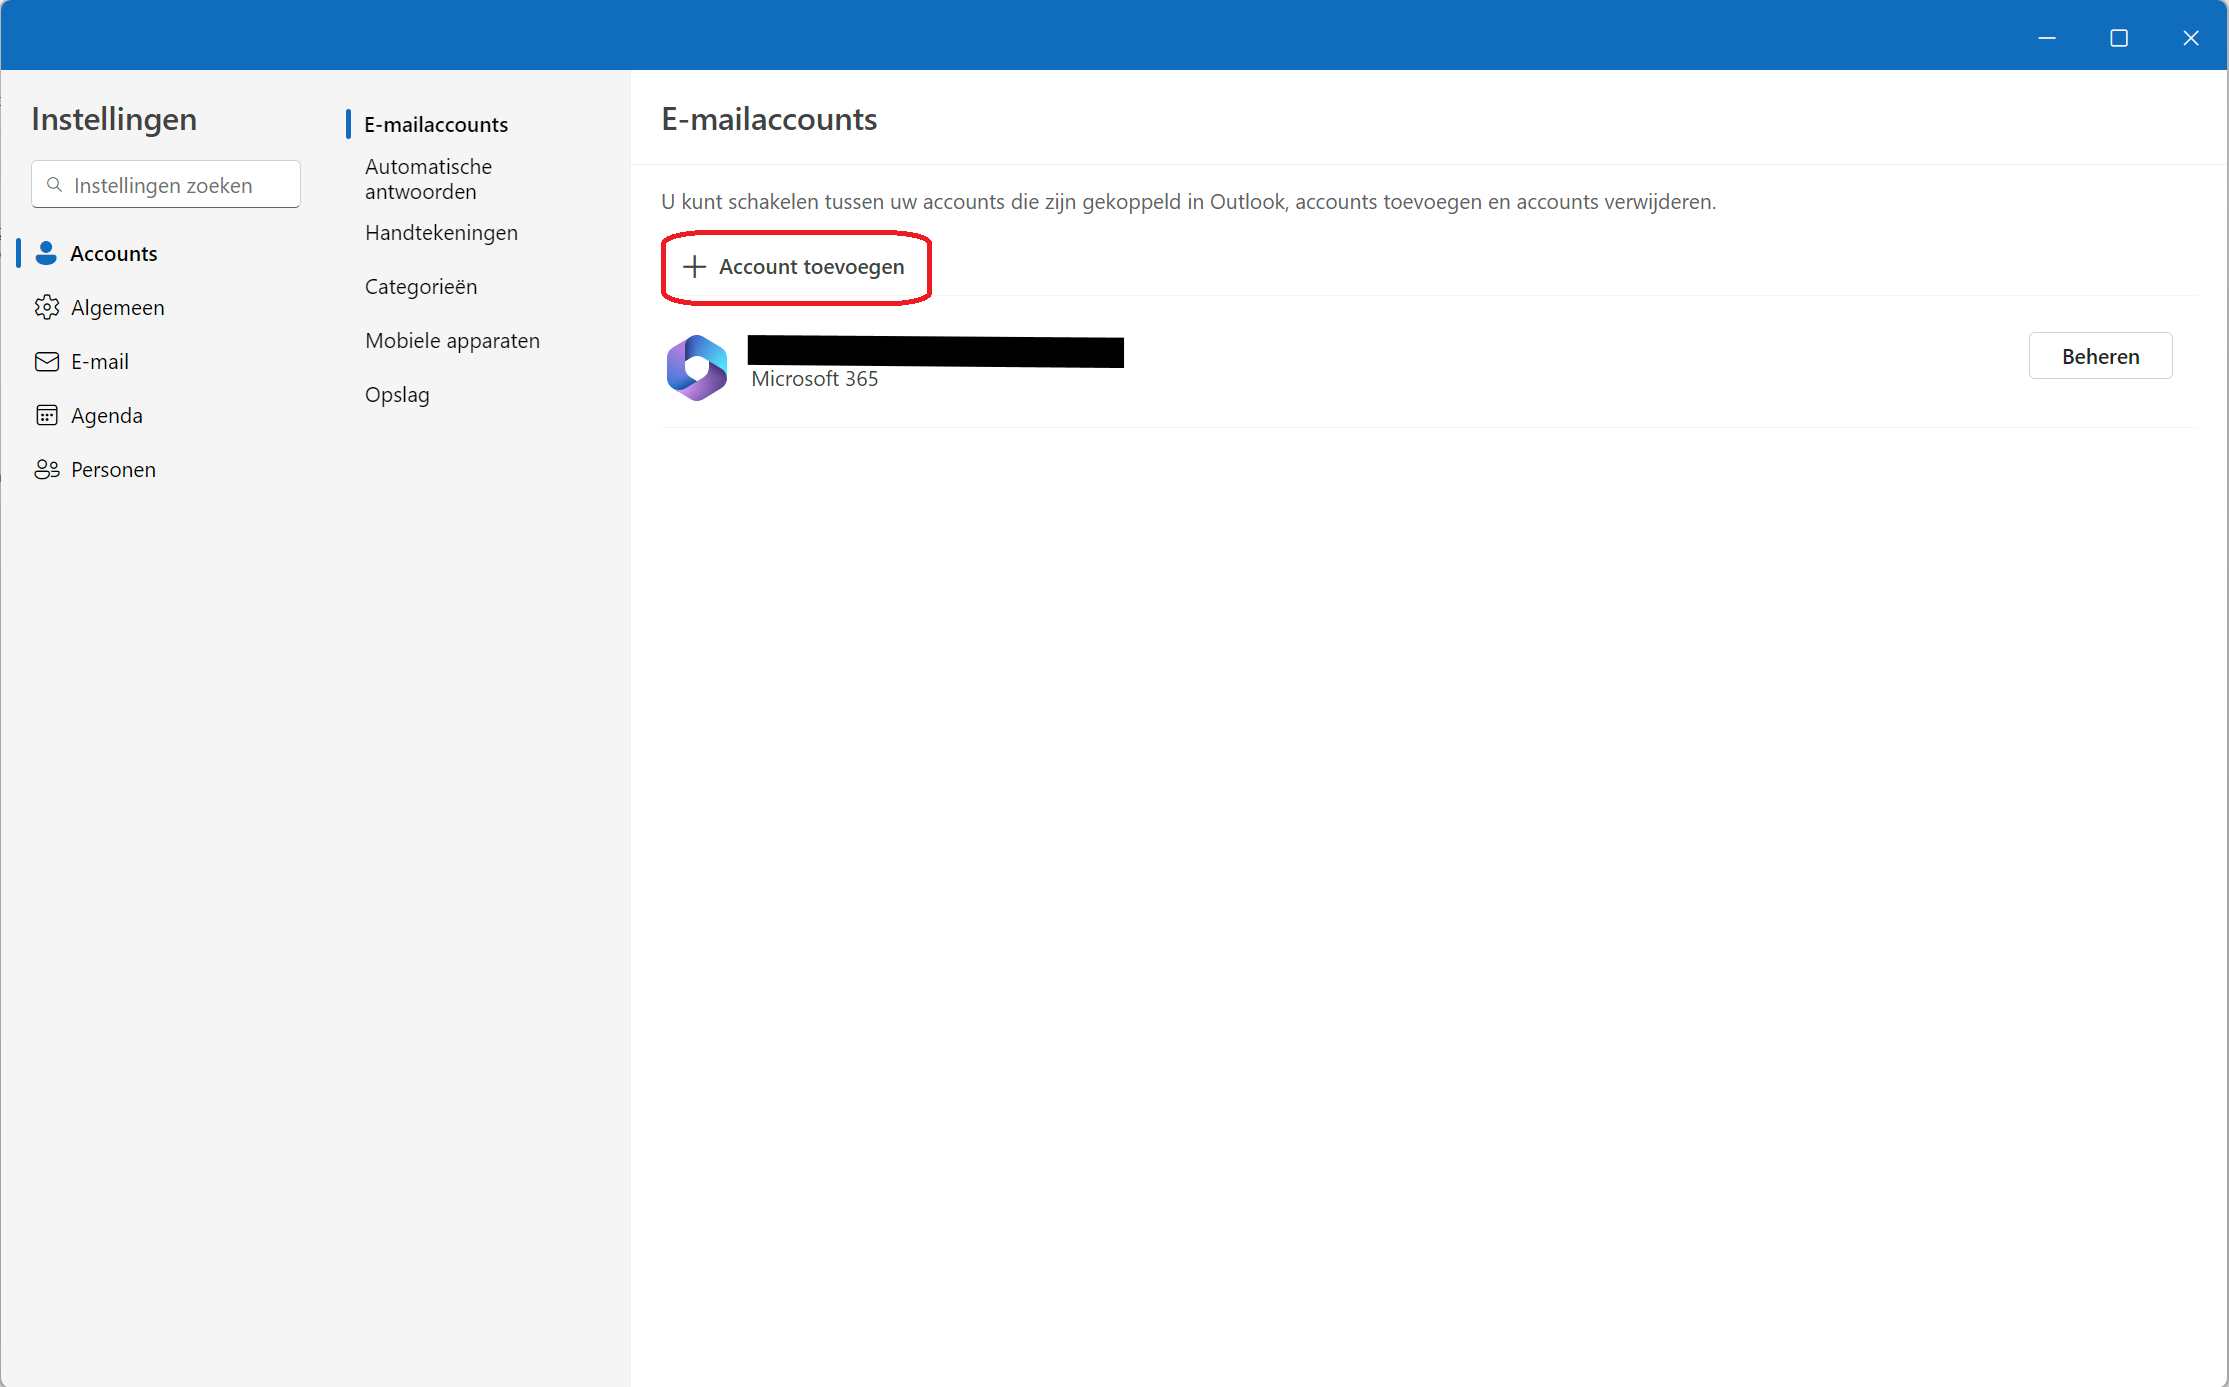Image resolution: width=2229 pixels, height=1387 pixels.
Task: Maximize the settings window
Action: (2118, 38)
